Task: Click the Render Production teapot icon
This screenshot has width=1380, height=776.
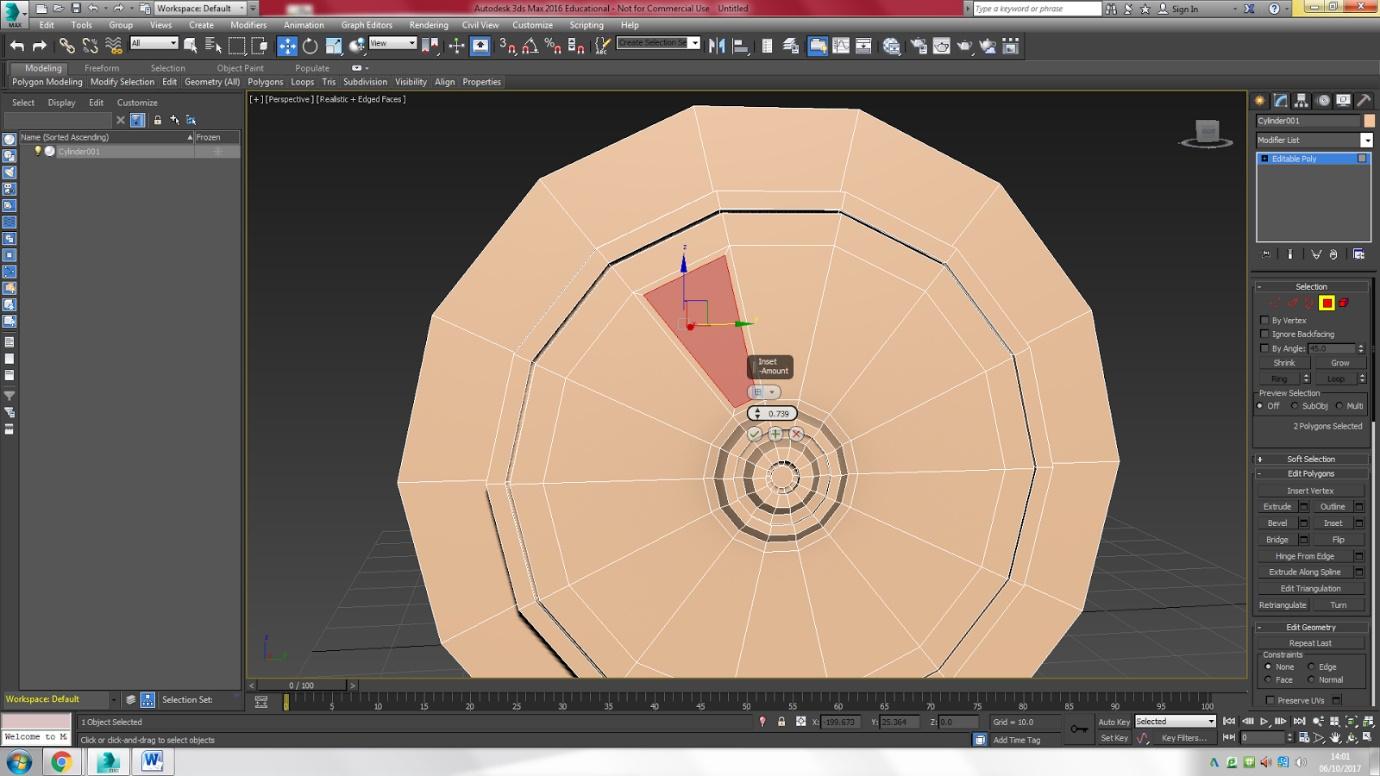Action: pyautogui.click(x=965, y=46)
